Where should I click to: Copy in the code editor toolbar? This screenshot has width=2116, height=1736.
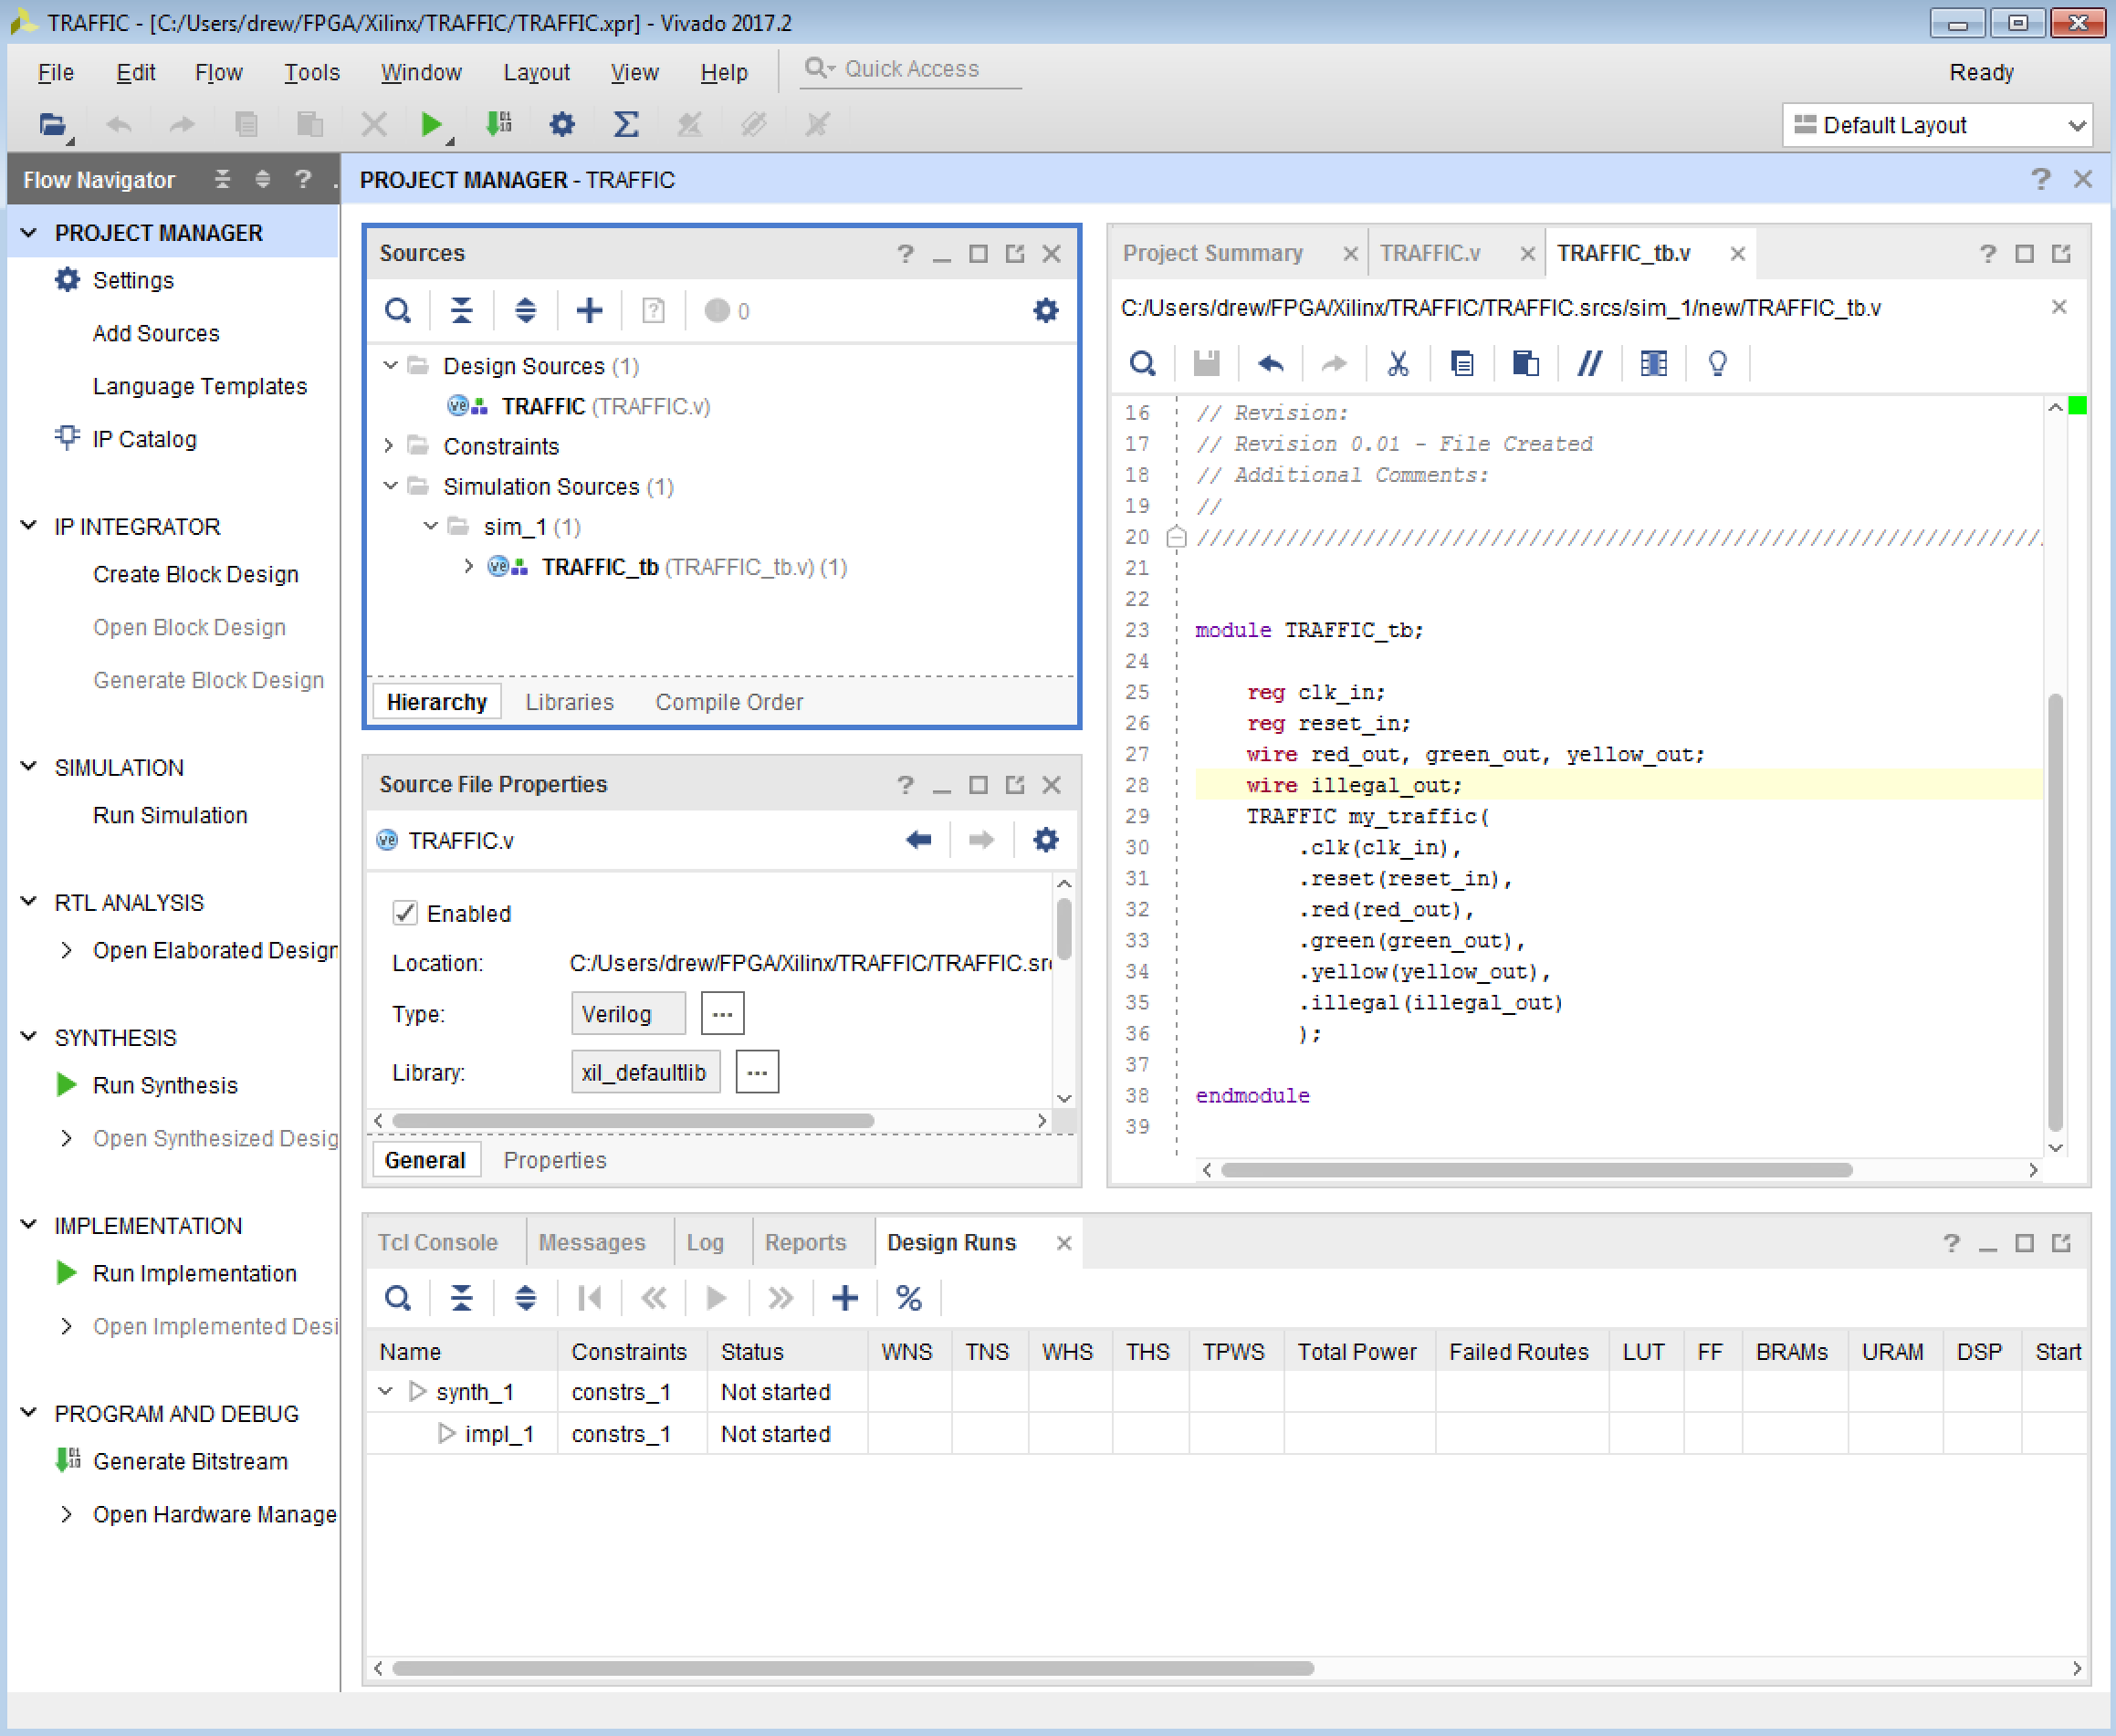pos(1462,364)
